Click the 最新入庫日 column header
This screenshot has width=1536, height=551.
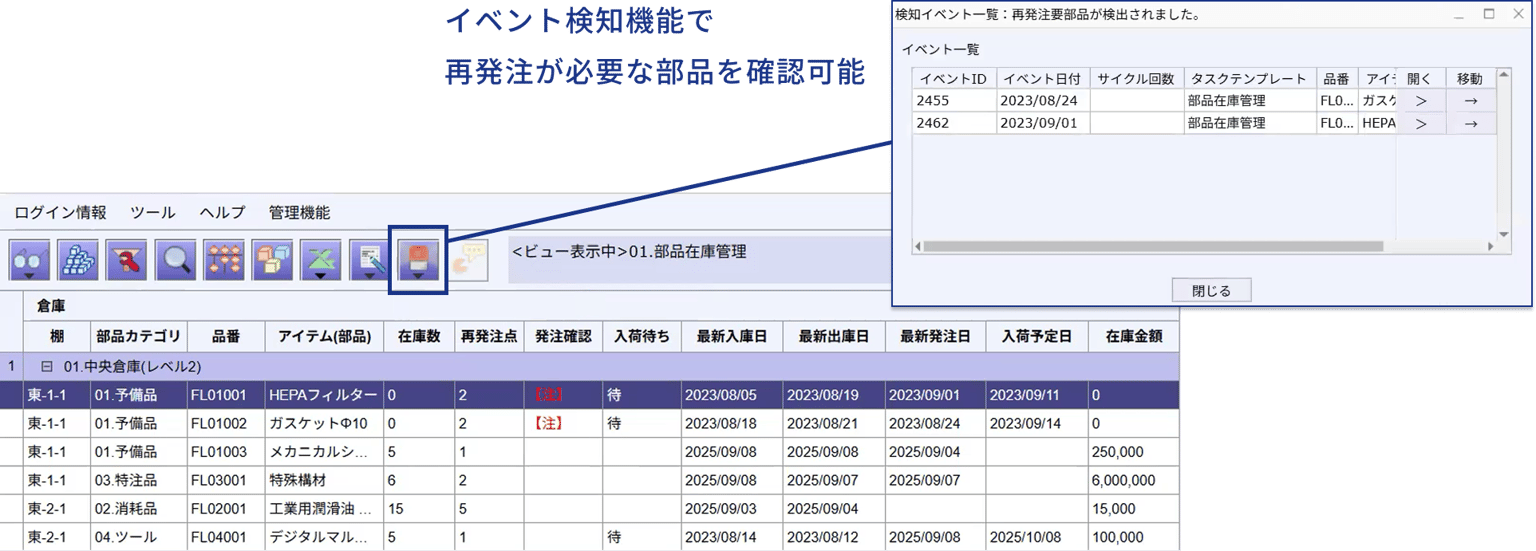click(731, 337)
